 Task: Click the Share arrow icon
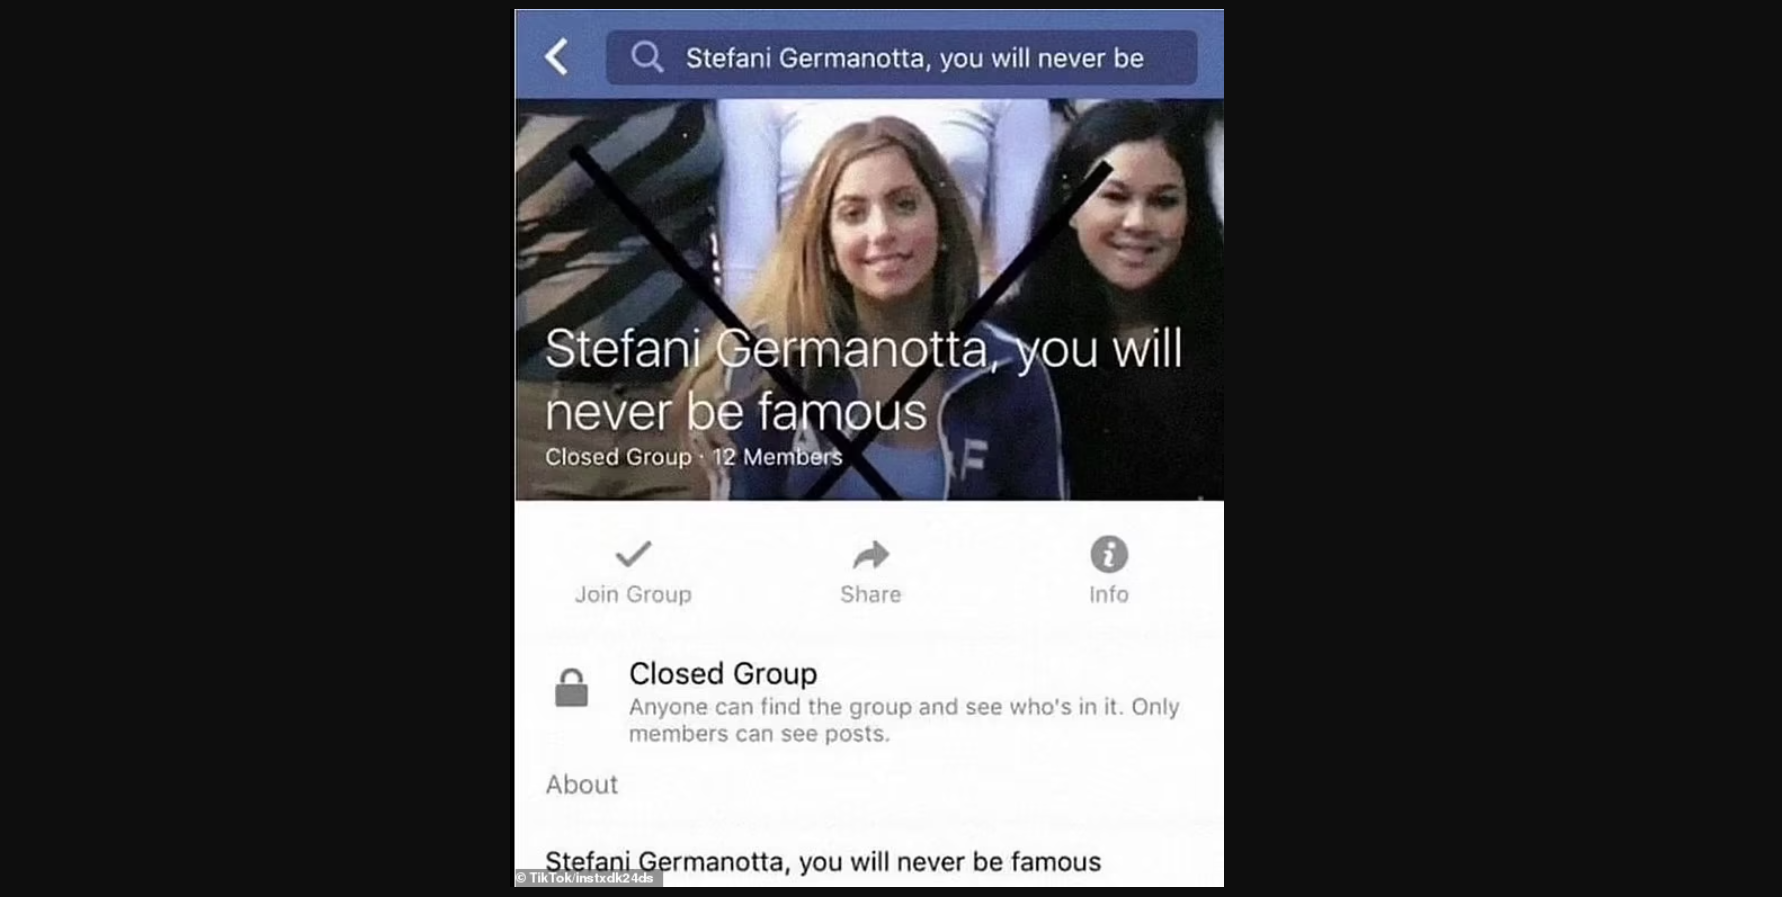[871, 554]
